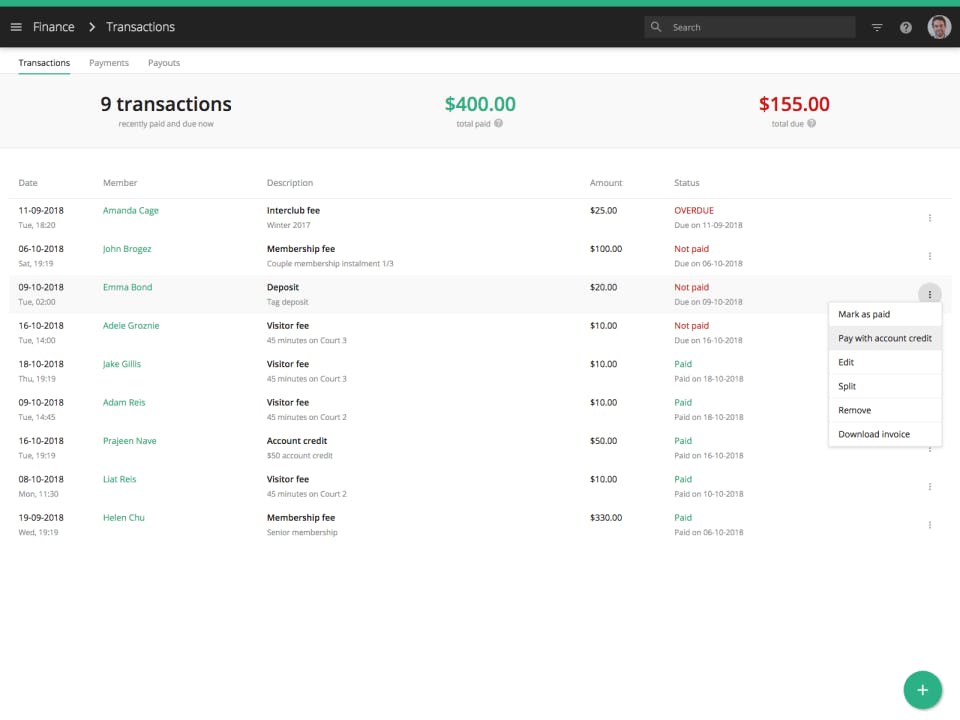Click the 9 transactions heading
This screenshot has width=960, height=720.
166,104
